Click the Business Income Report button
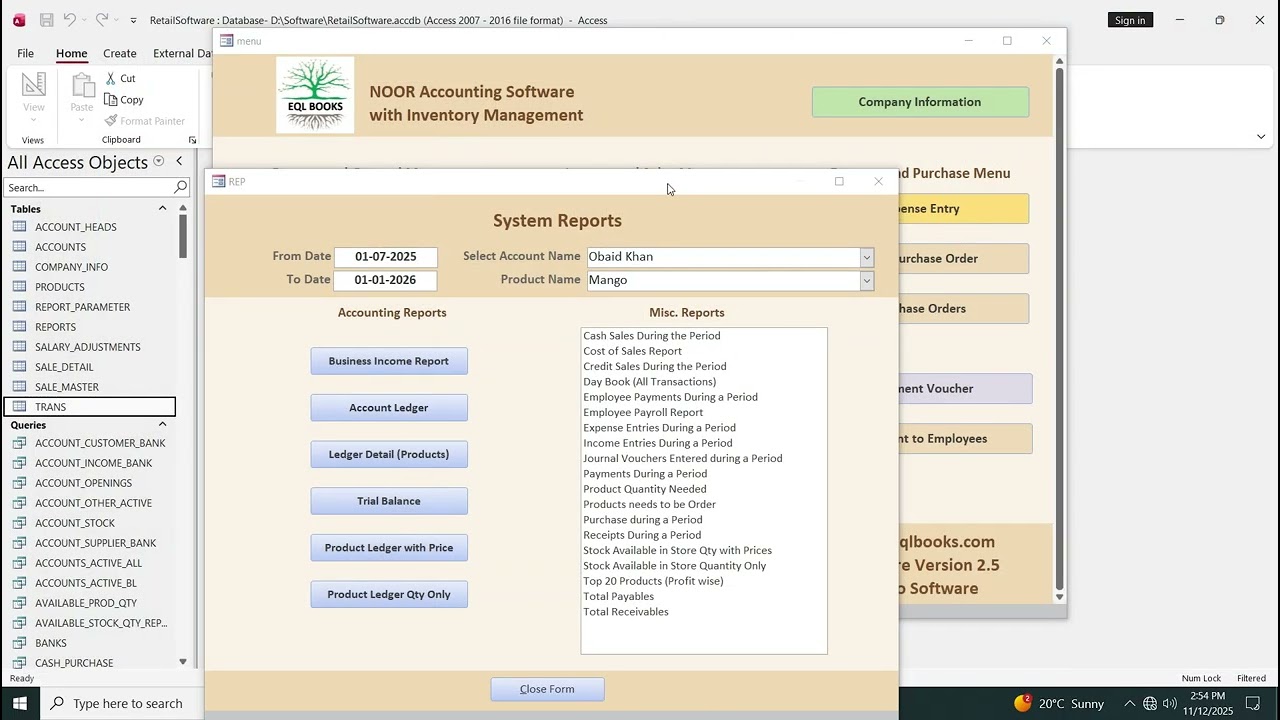 click(x=389, y=361)
